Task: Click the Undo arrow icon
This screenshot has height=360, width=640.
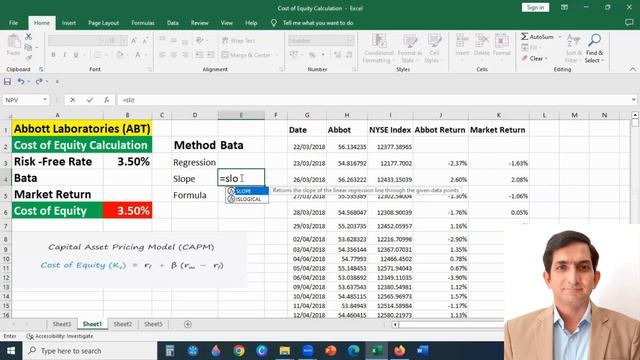Action: (21, 82)
